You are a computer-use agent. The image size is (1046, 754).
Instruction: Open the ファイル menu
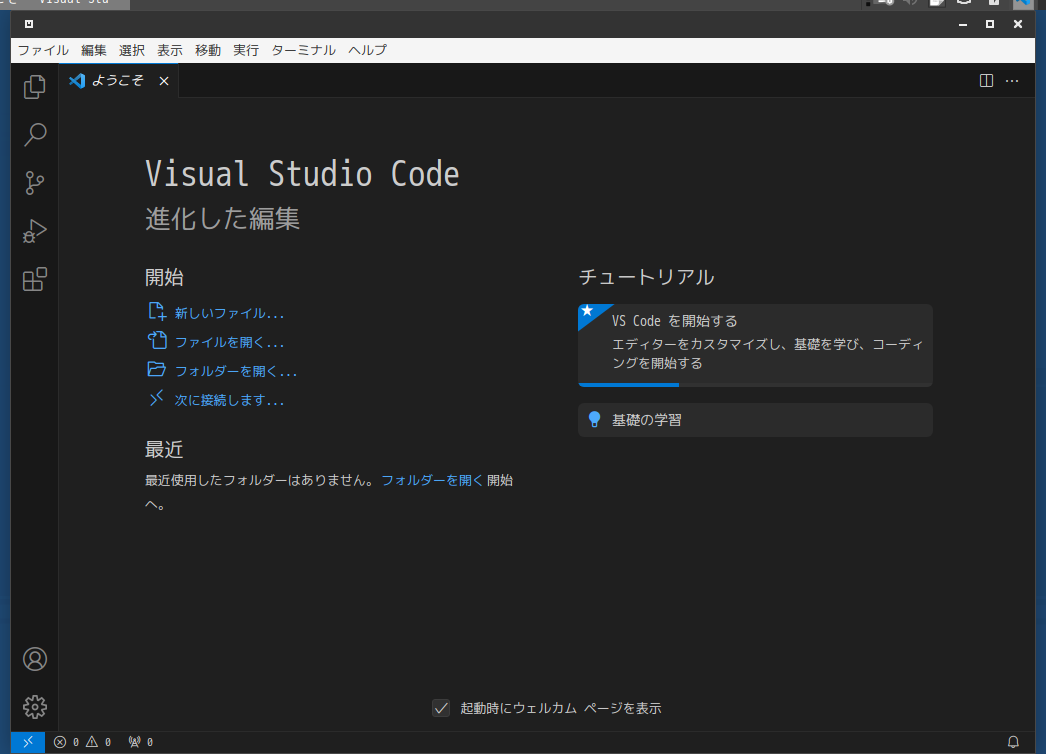43,50
